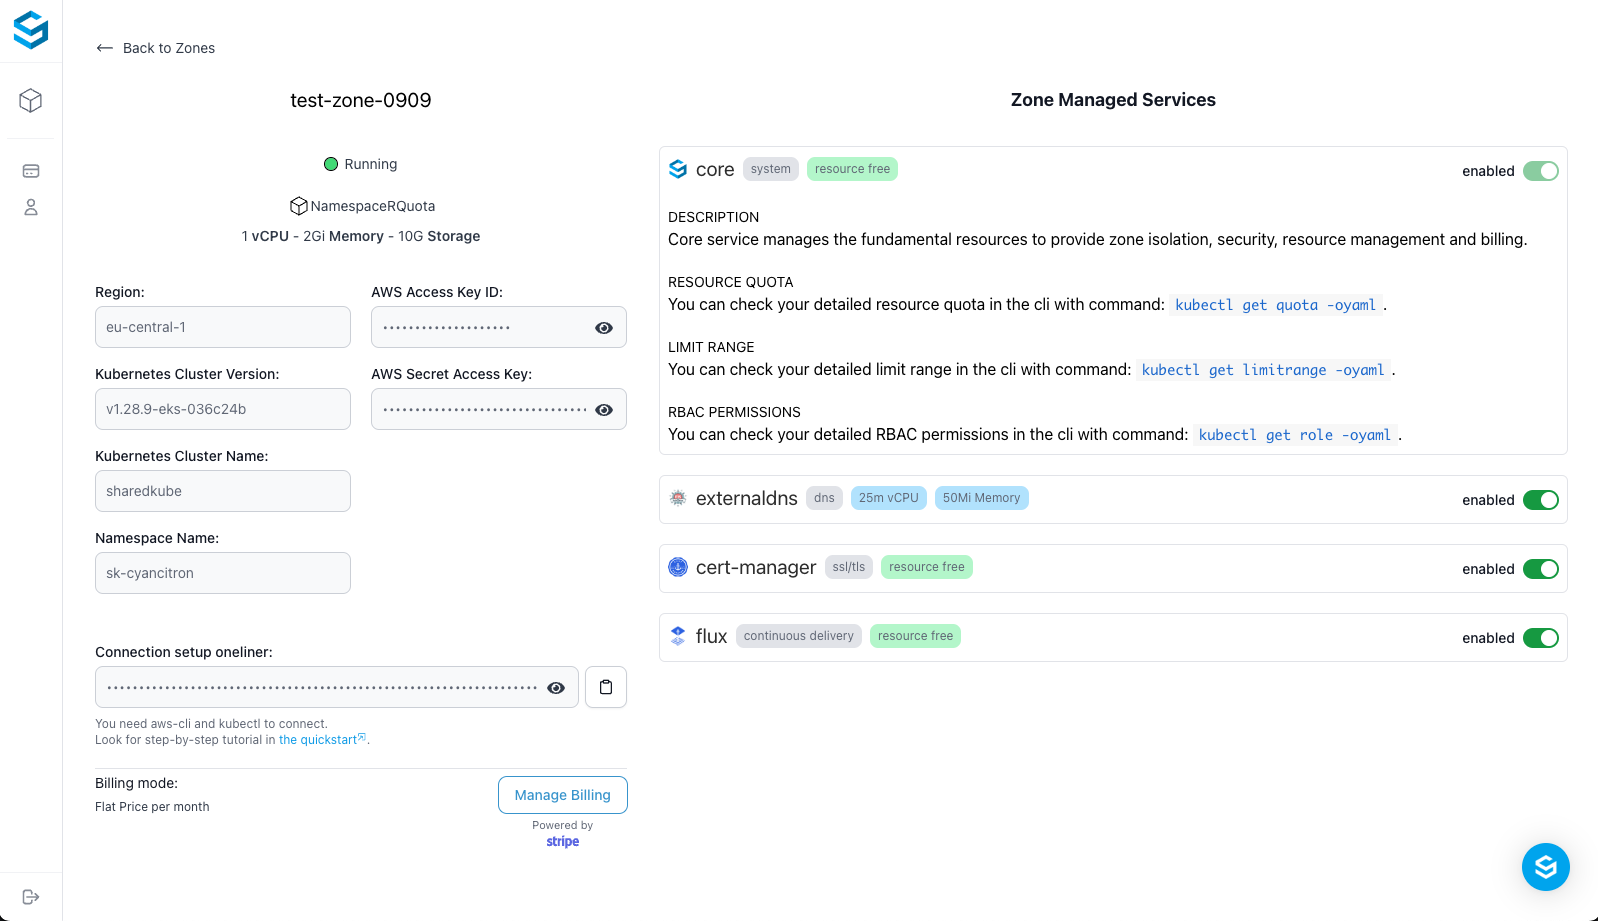The image size is (1598, 921).
Task: Open the user profile icon in sidebar
Action: pos(31,207)
